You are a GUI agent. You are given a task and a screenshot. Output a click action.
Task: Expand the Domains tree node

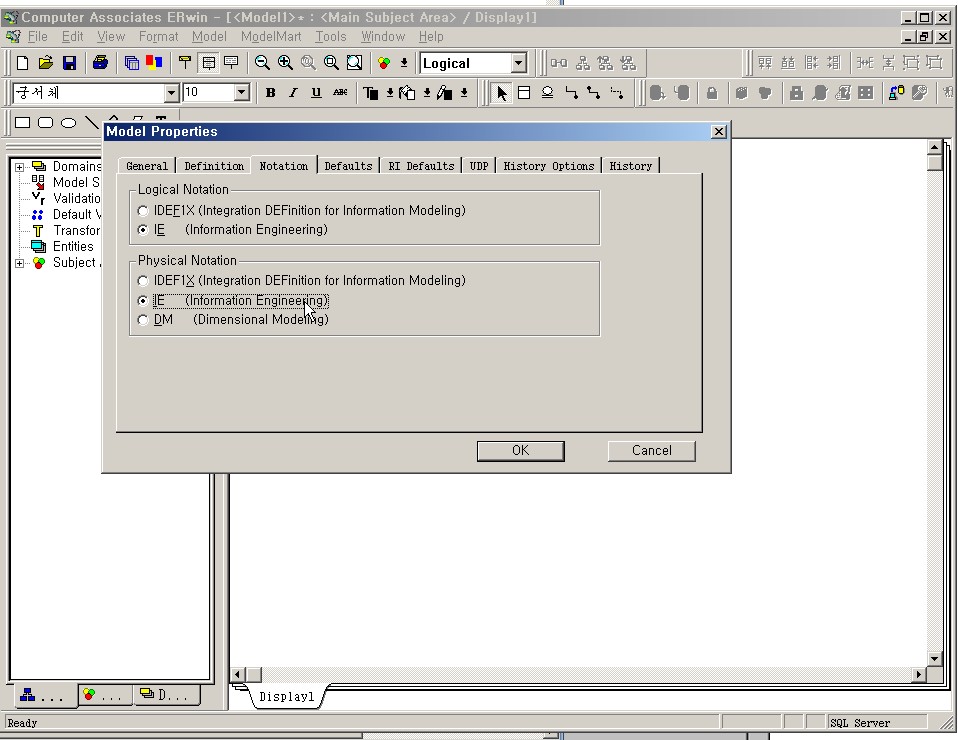(20, 167)
